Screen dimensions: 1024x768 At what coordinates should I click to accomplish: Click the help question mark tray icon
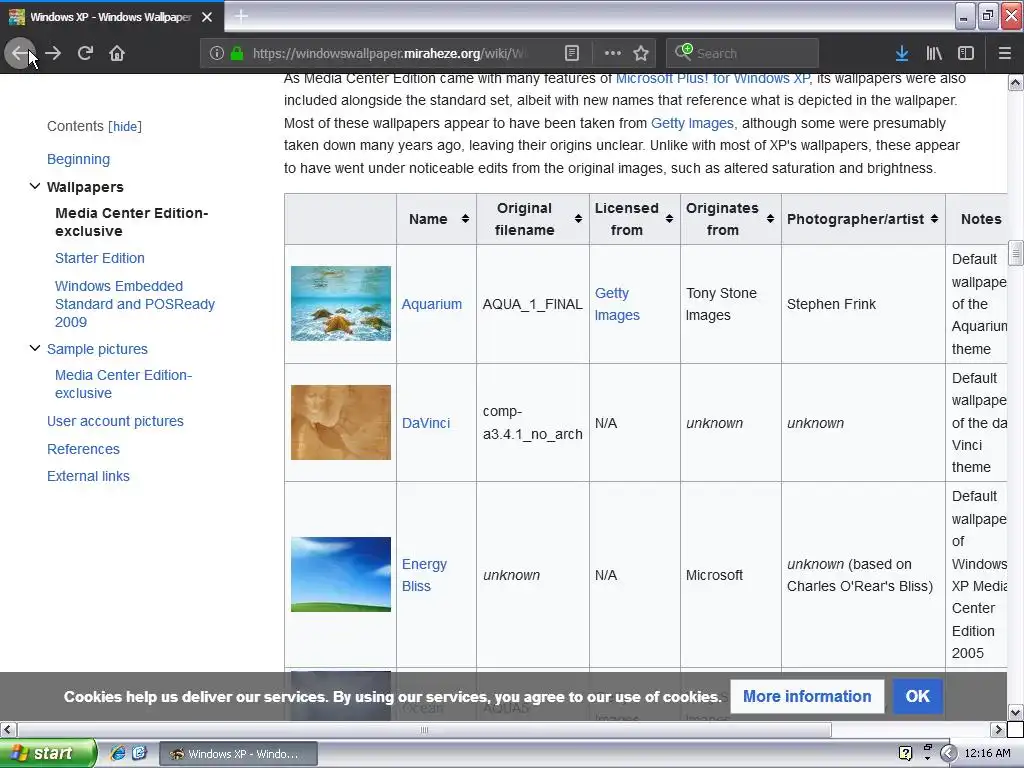pyautogui.click(x=906, y=754)
